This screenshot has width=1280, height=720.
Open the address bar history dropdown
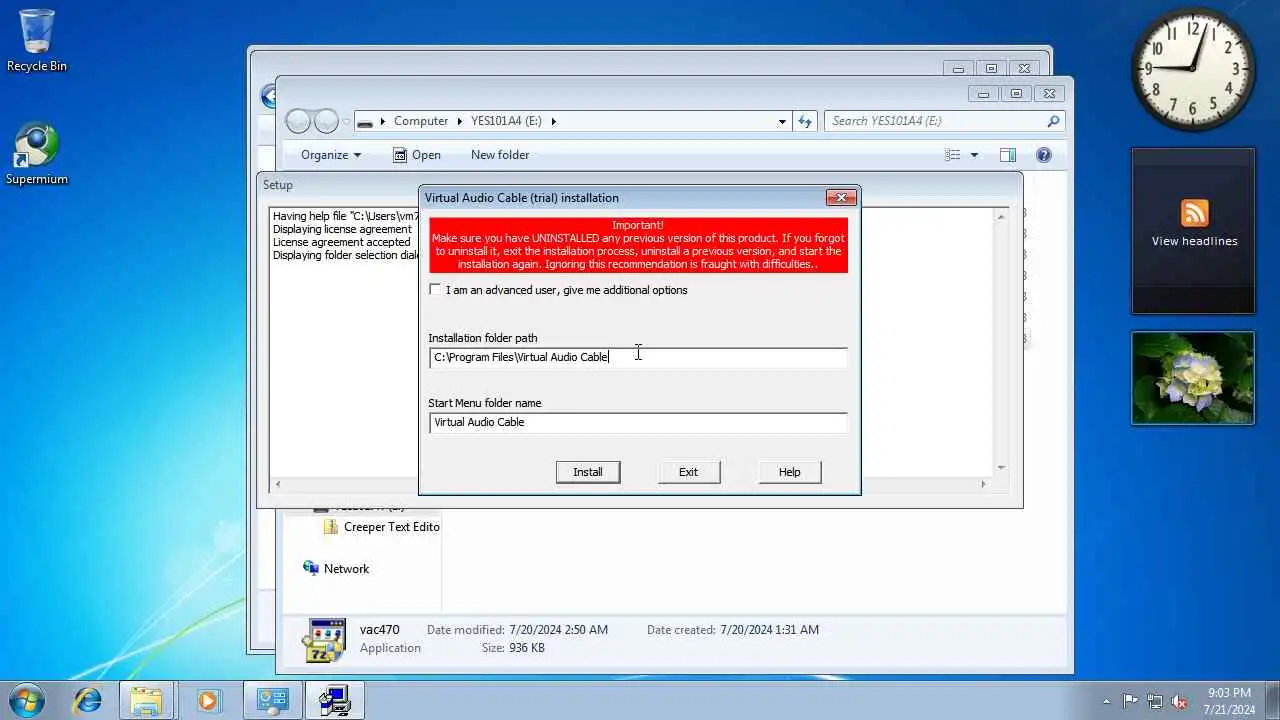[x=782, y=121]
